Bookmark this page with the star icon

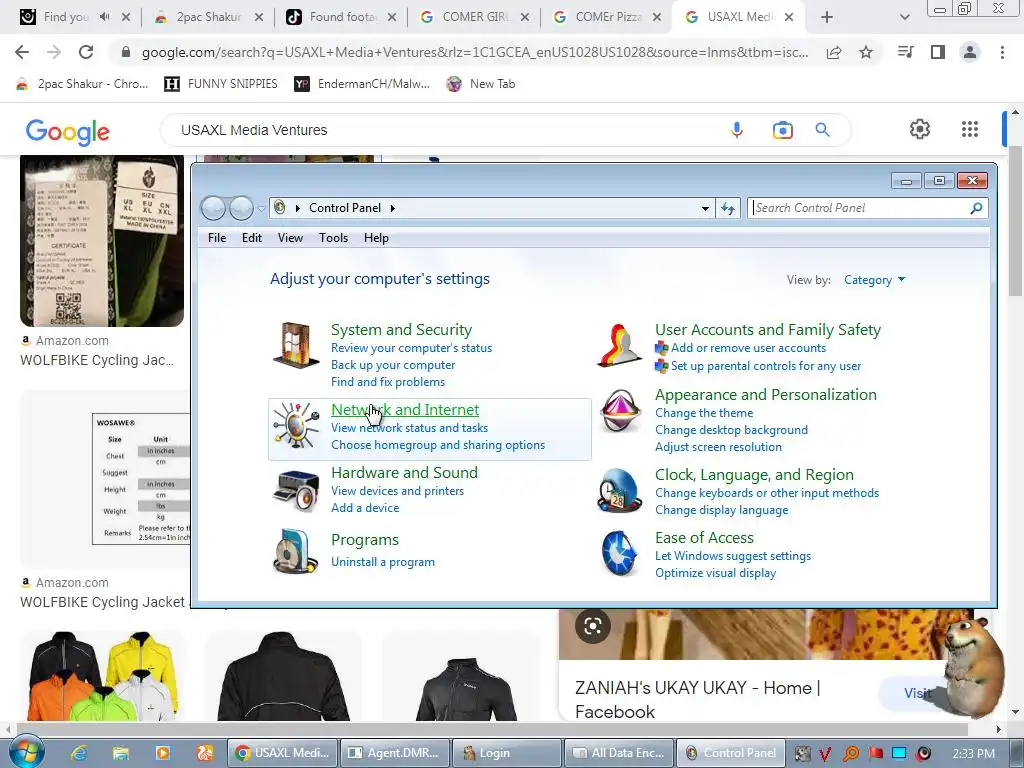click(866, 52)
